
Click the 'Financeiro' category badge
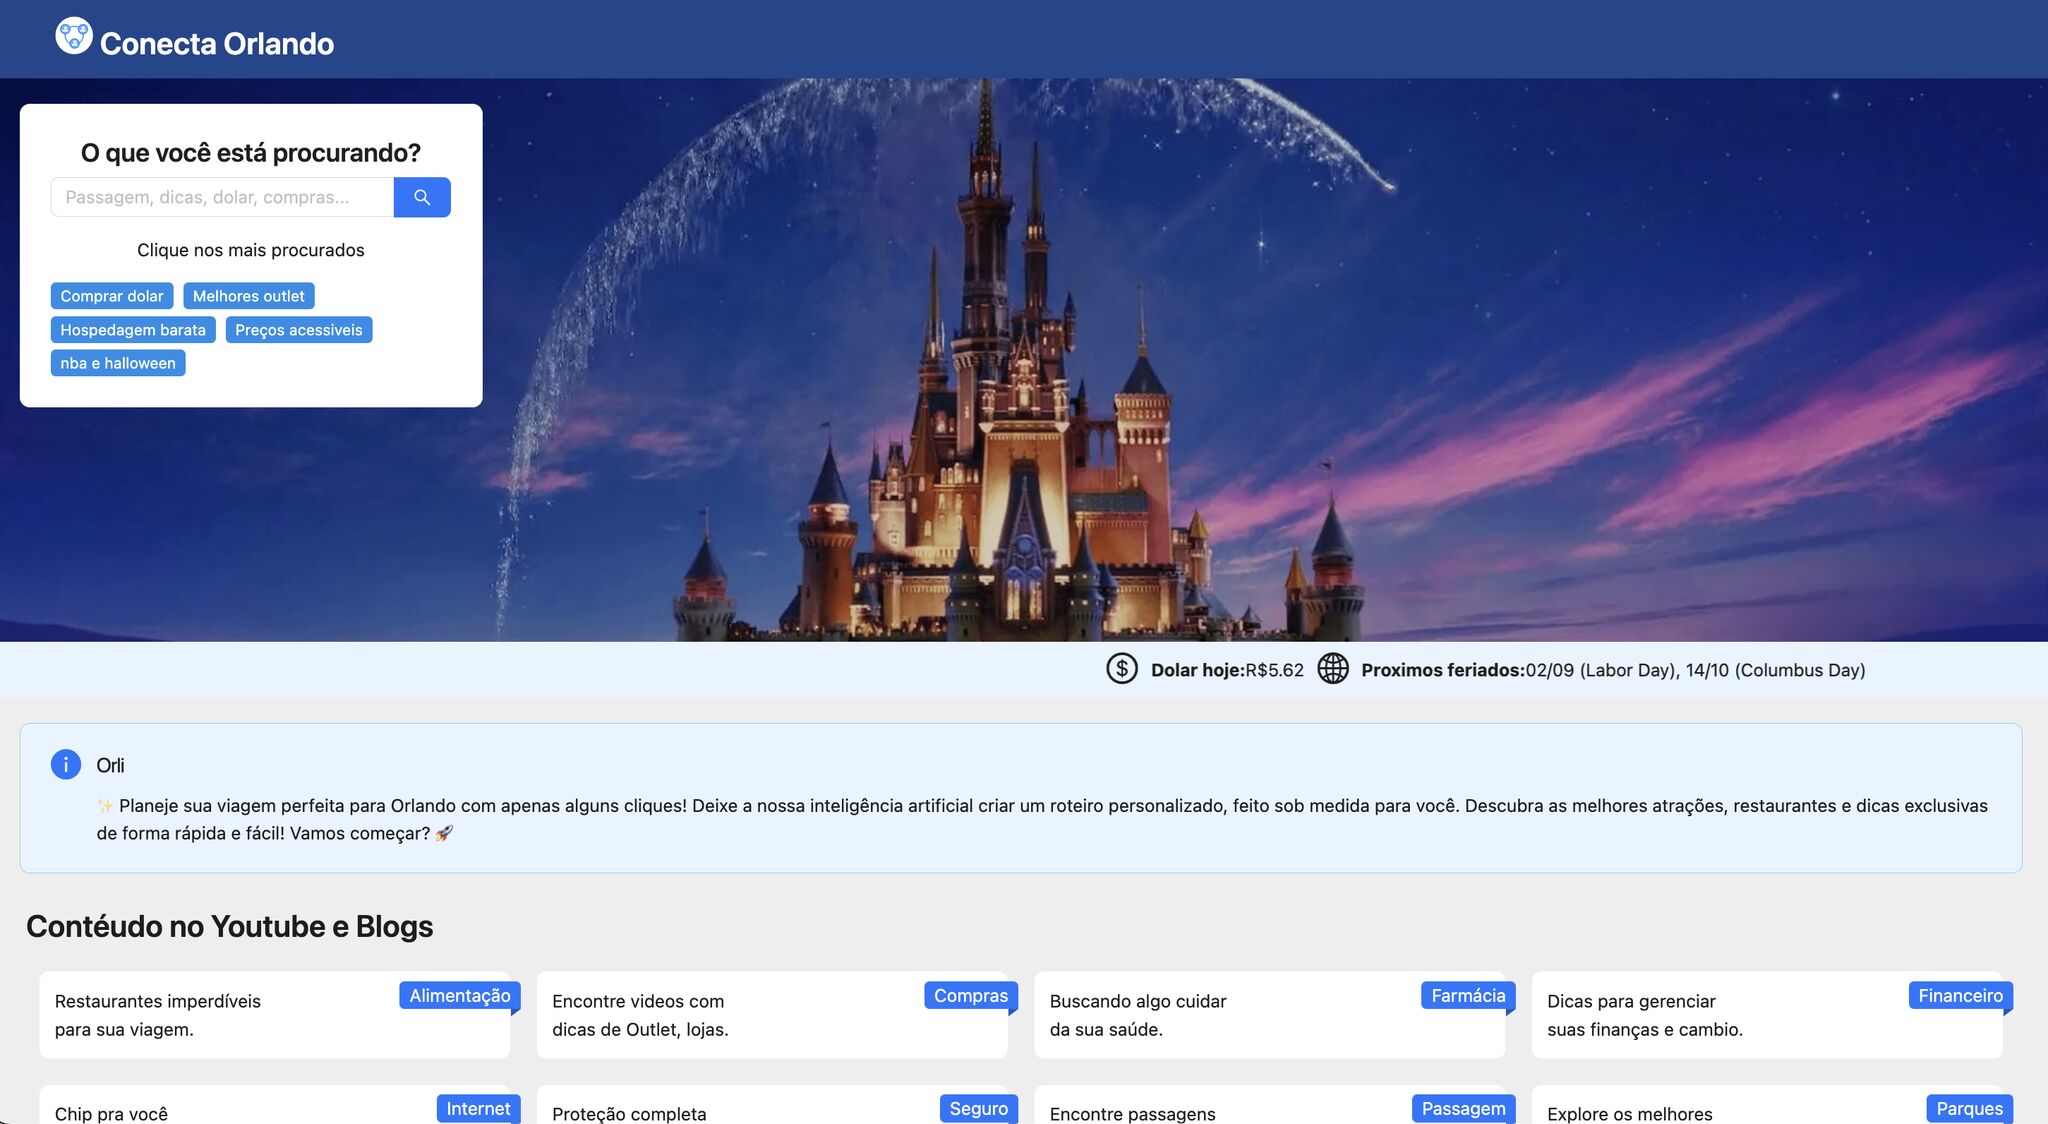1961,996
